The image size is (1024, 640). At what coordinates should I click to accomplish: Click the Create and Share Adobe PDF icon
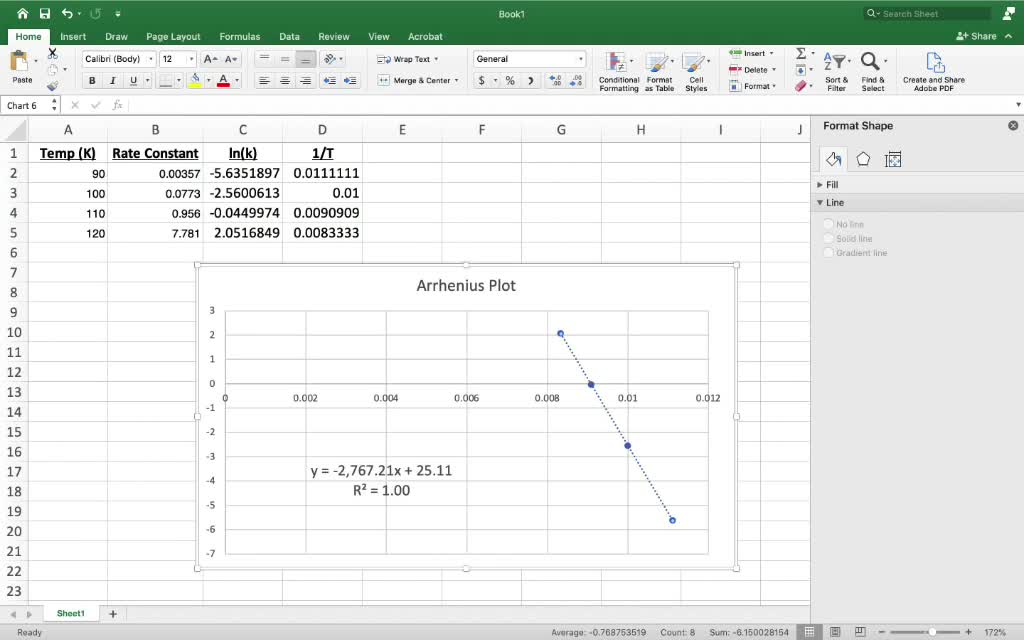[934, 68]
